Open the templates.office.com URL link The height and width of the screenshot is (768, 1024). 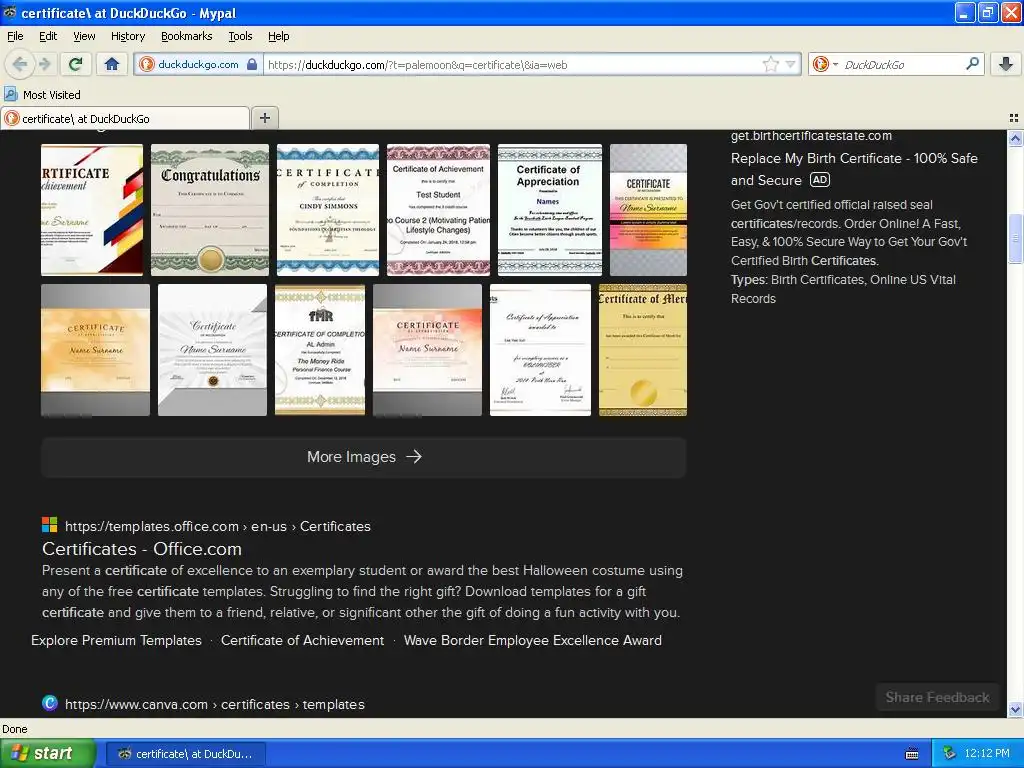[217, 526]
